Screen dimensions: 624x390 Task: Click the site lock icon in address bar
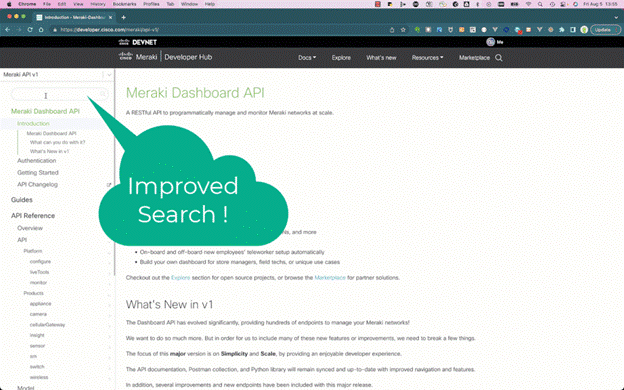(x=55, y=30)
